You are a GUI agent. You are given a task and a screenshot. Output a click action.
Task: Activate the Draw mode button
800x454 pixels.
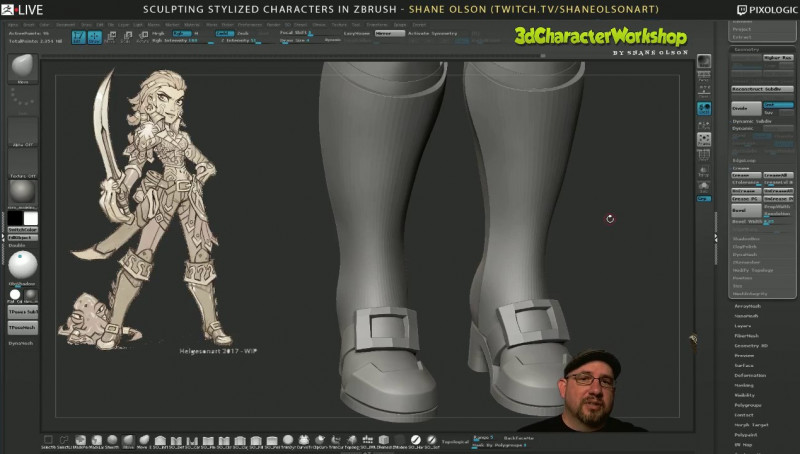(x=94, y=37)
